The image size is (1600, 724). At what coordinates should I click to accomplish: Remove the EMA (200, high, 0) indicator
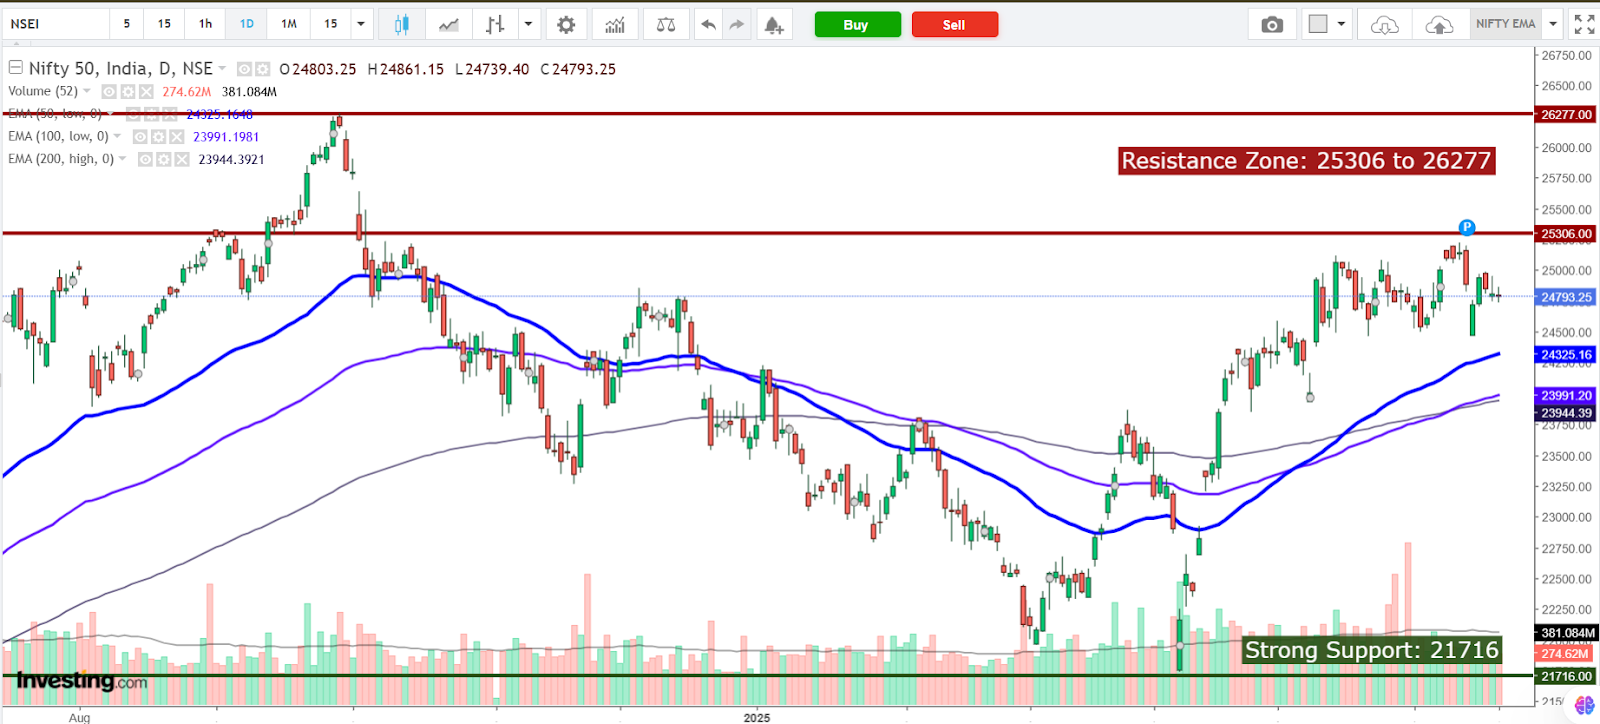(x=181, y=160)
